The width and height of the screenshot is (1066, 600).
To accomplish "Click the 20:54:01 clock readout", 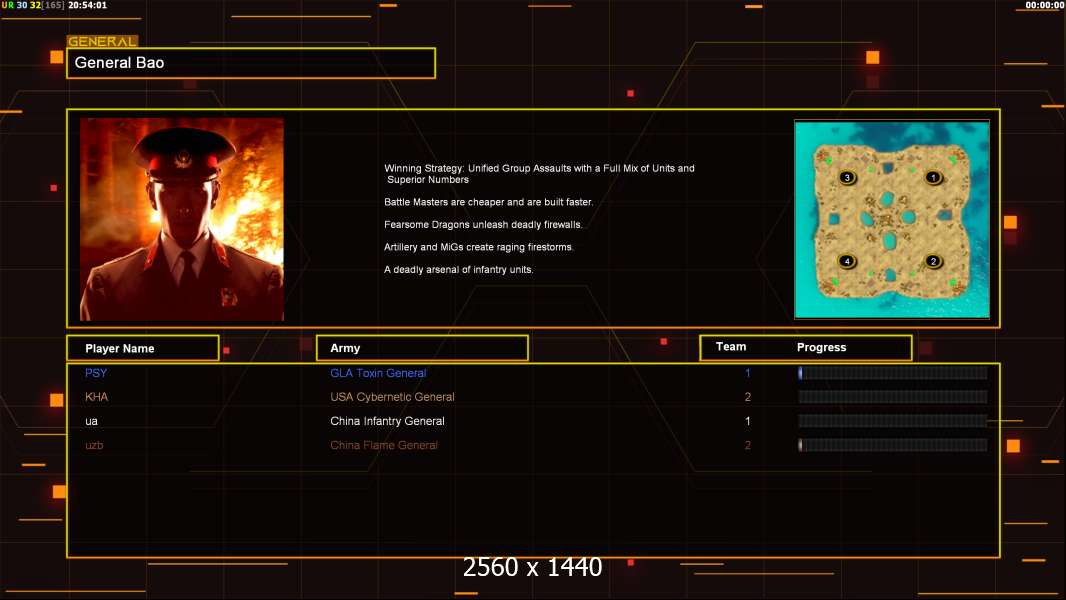I will point(88,5).
